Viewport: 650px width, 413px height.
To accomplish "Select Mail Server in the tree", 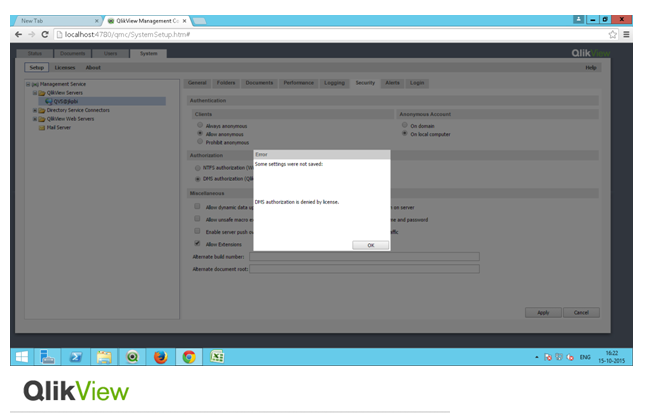I will [x=58, y=128].
